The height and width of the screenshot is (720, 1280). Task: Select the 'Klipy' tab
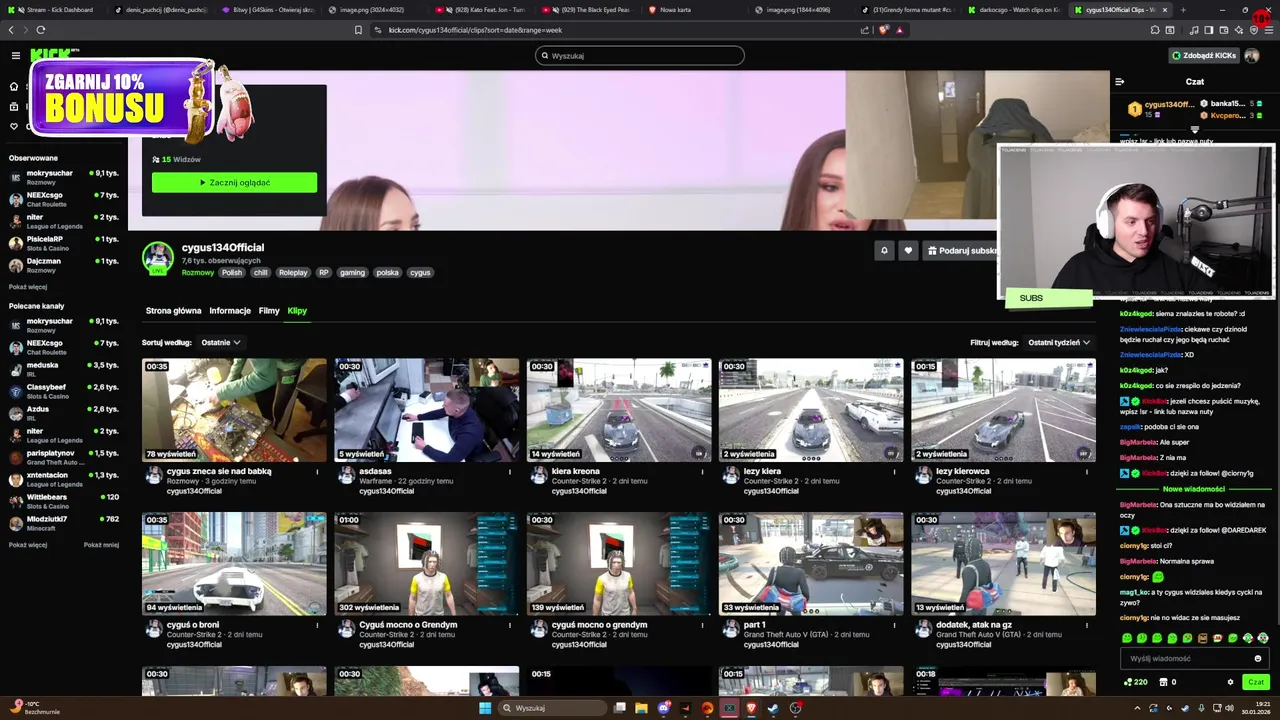297,311
